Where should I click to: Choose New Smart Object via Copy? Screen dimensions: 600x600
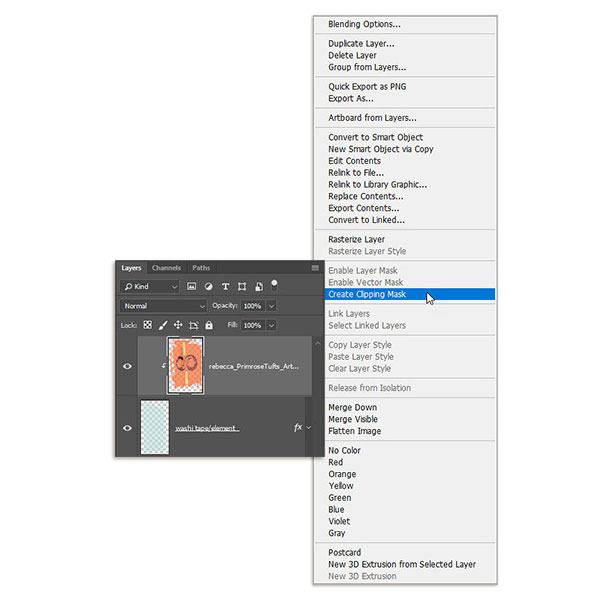click(x=405, y=149)
